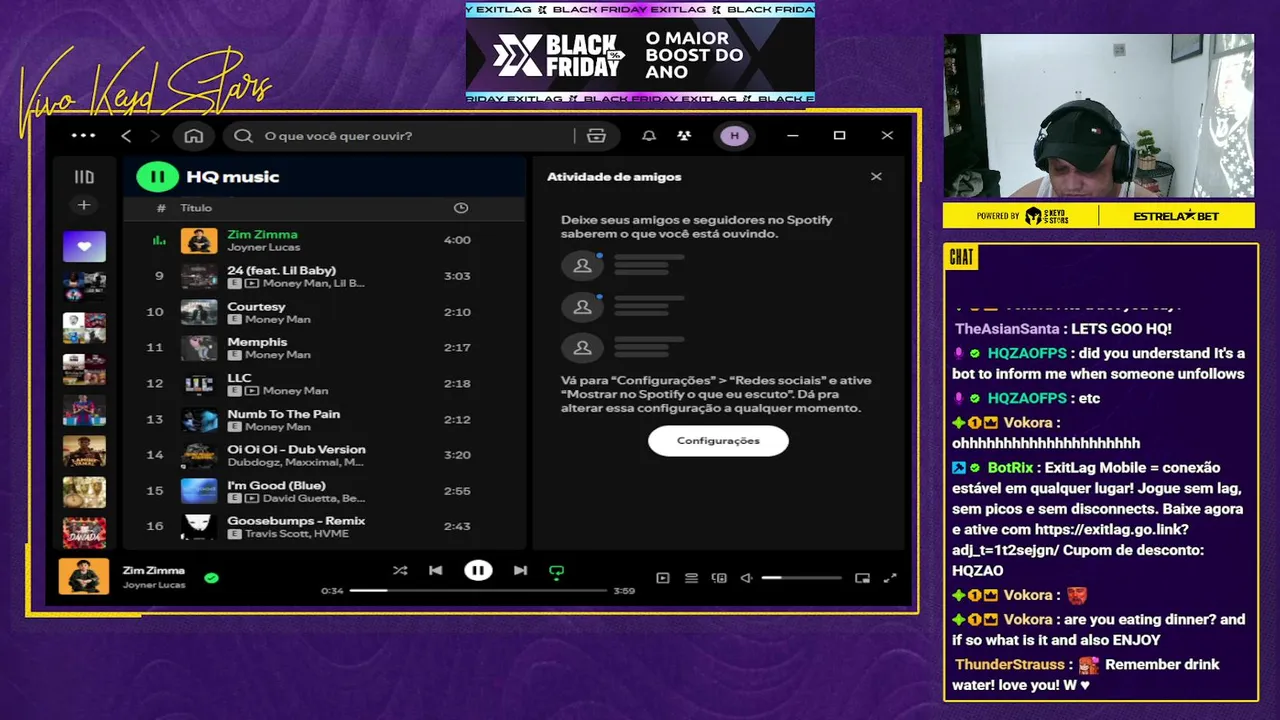This screenshot has height=720, width=1280.
Task: Toggle the friend activity icon in top bar
Action: (x=684, y=136)
